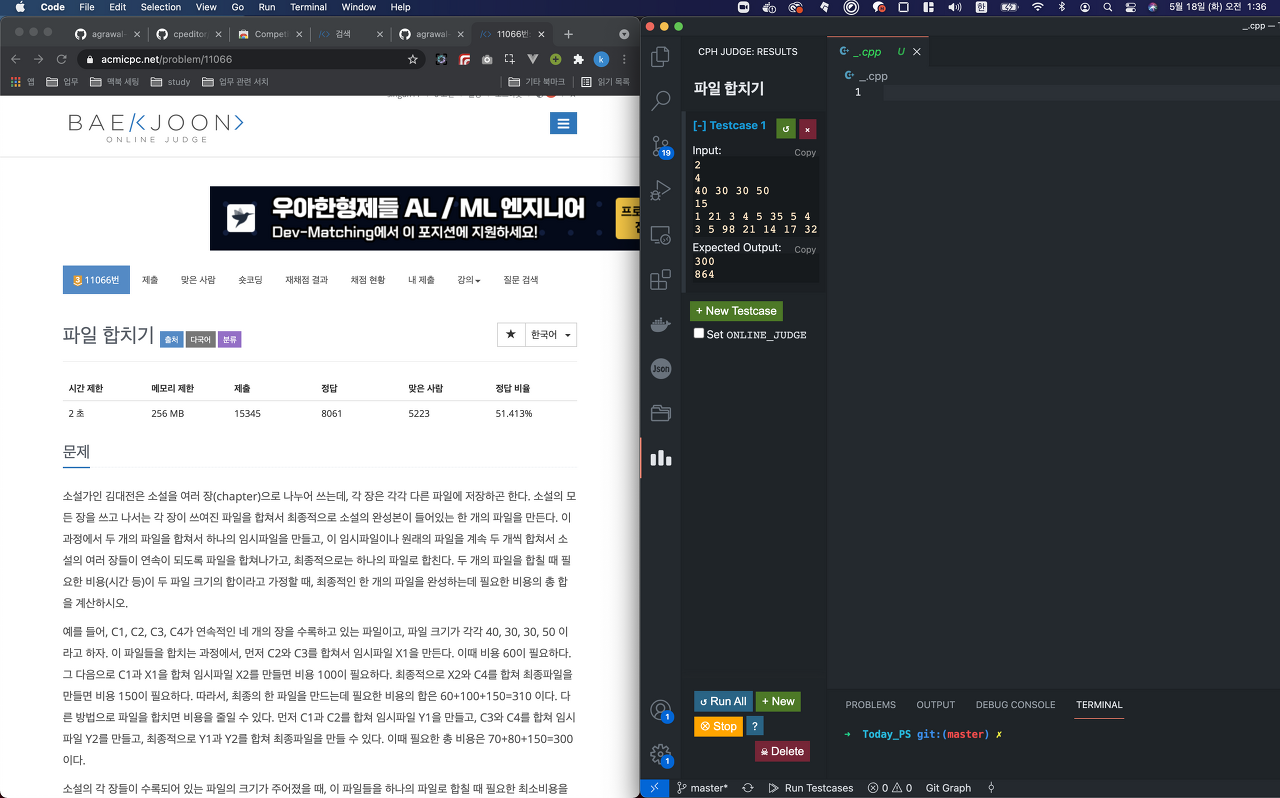Open the 강의 dropdown menu

click(x=469, y=280)
